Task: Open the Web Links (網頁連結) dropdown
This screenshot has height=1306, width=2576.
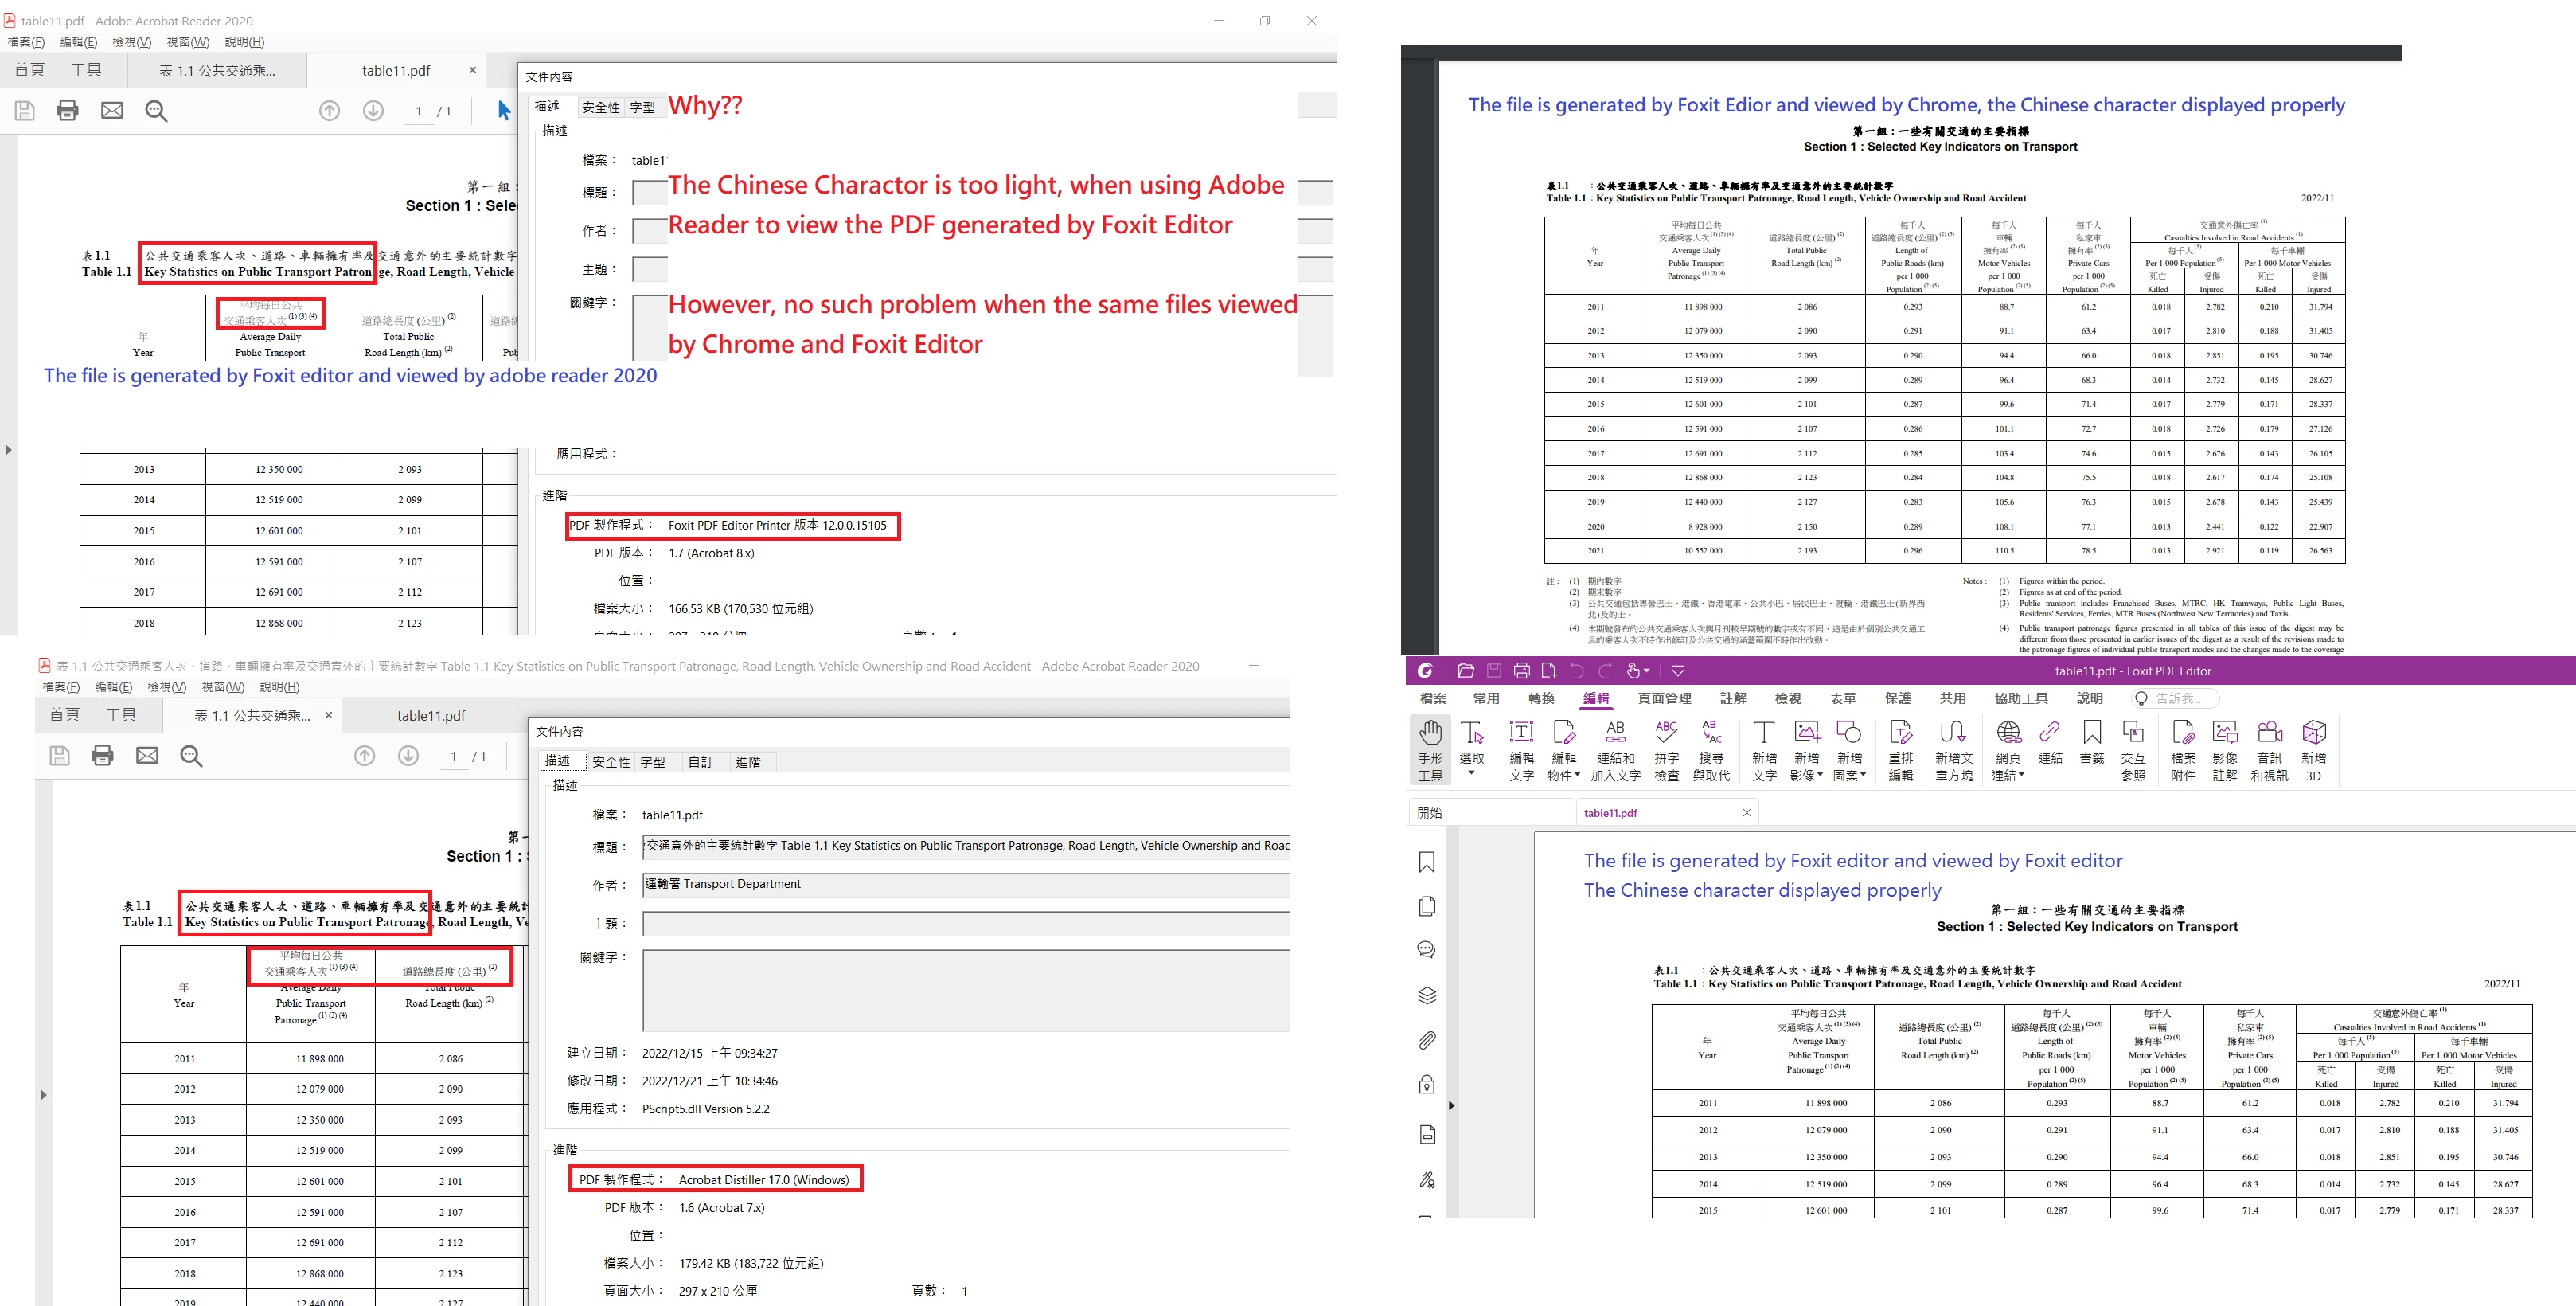Action: [2020, 775]
